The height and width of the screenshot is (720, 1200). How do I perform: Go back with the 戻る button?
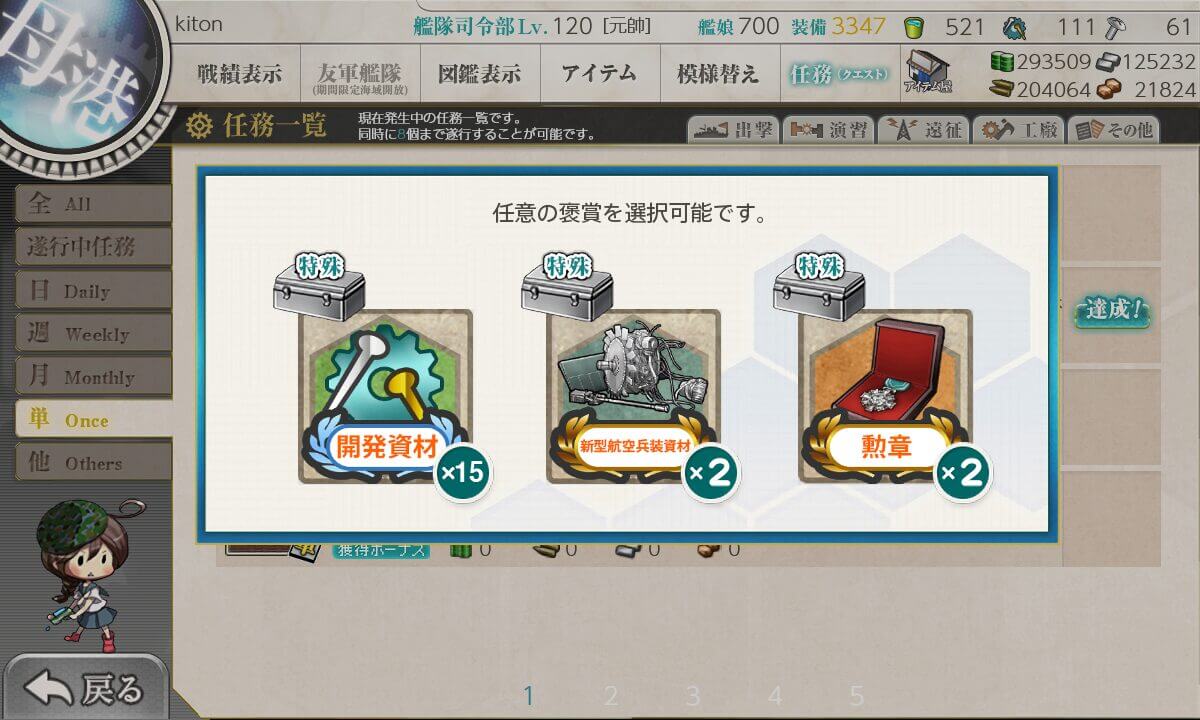click(85, 688)
